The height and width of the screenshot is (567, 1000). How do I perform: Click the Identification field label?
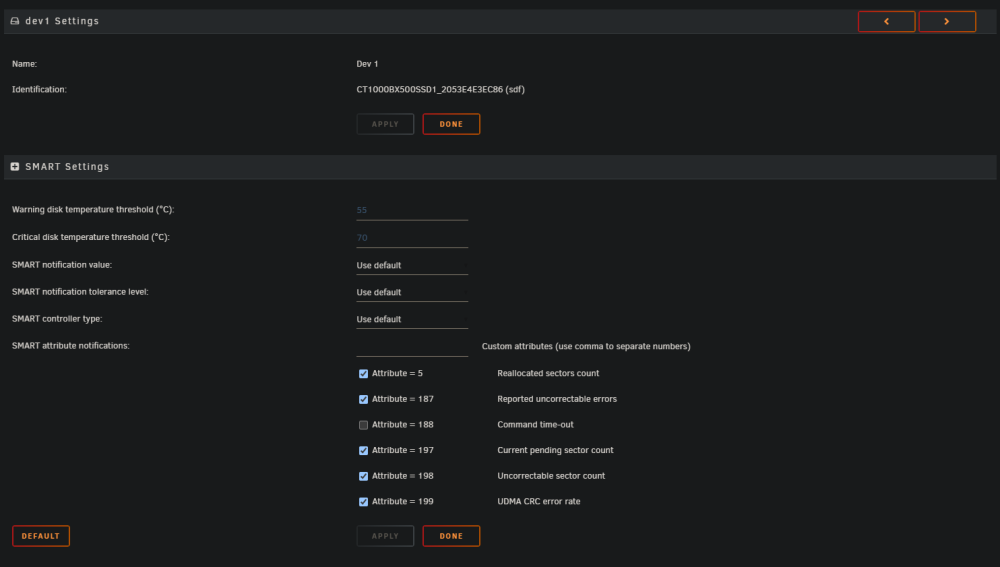point(39,89)
